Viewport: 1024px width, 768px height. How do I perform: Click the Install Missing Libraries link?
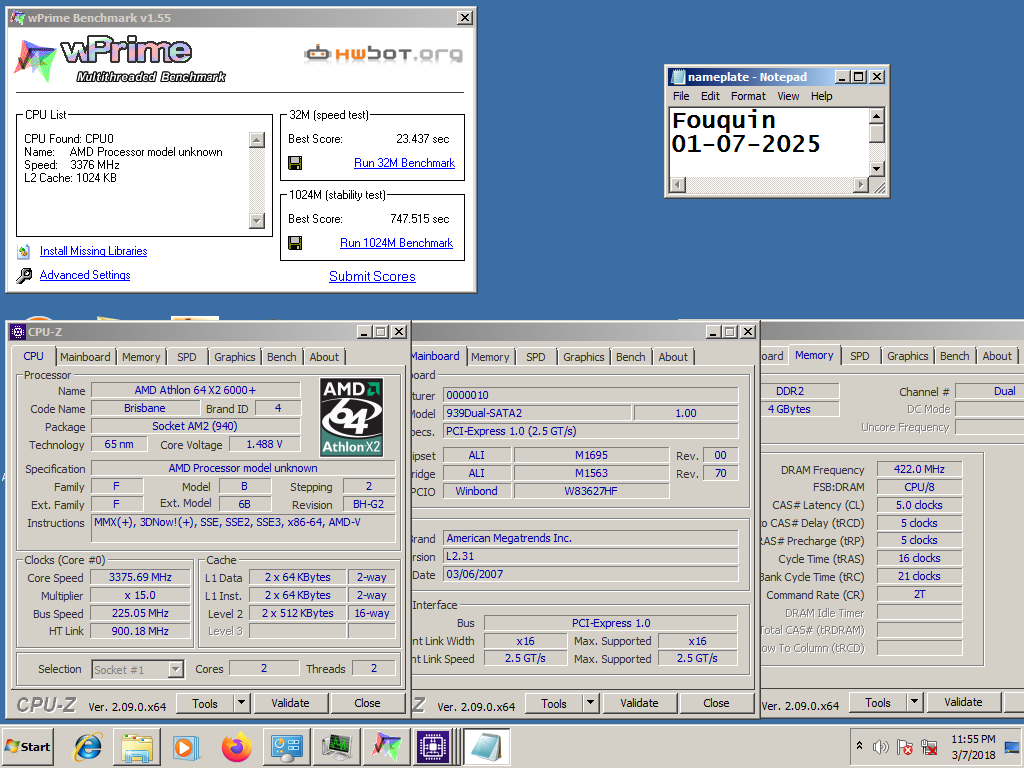point(93,251)
